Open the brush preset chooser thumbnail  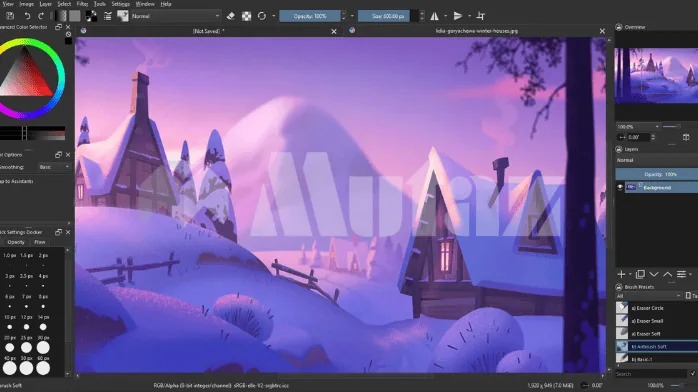122,16
